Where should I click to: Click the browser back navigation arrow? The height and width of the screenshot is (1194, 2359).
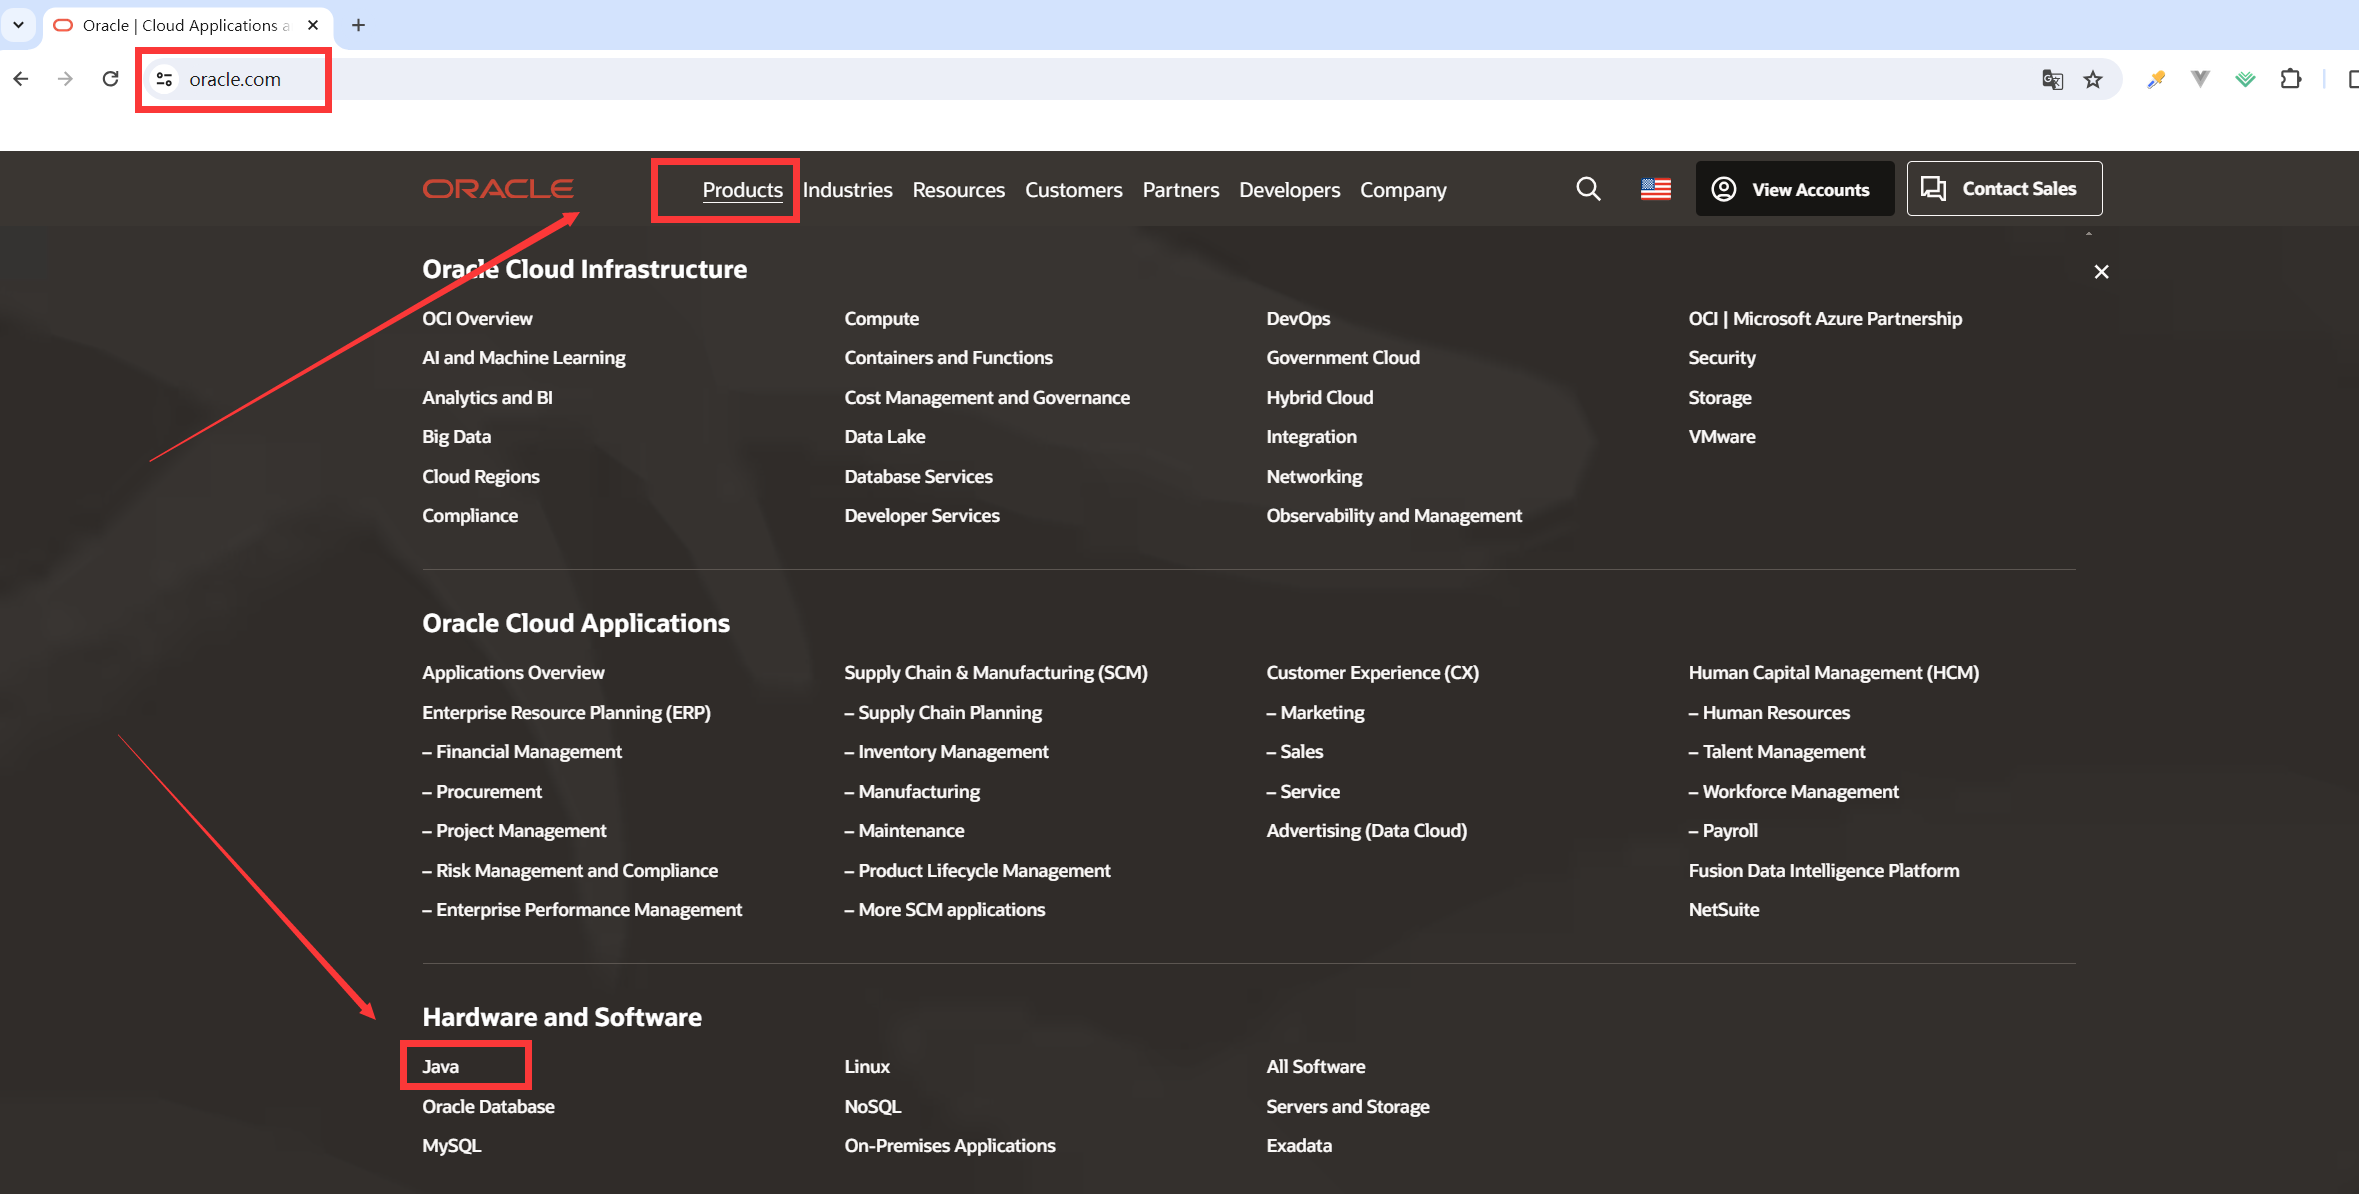pos(21,78)
